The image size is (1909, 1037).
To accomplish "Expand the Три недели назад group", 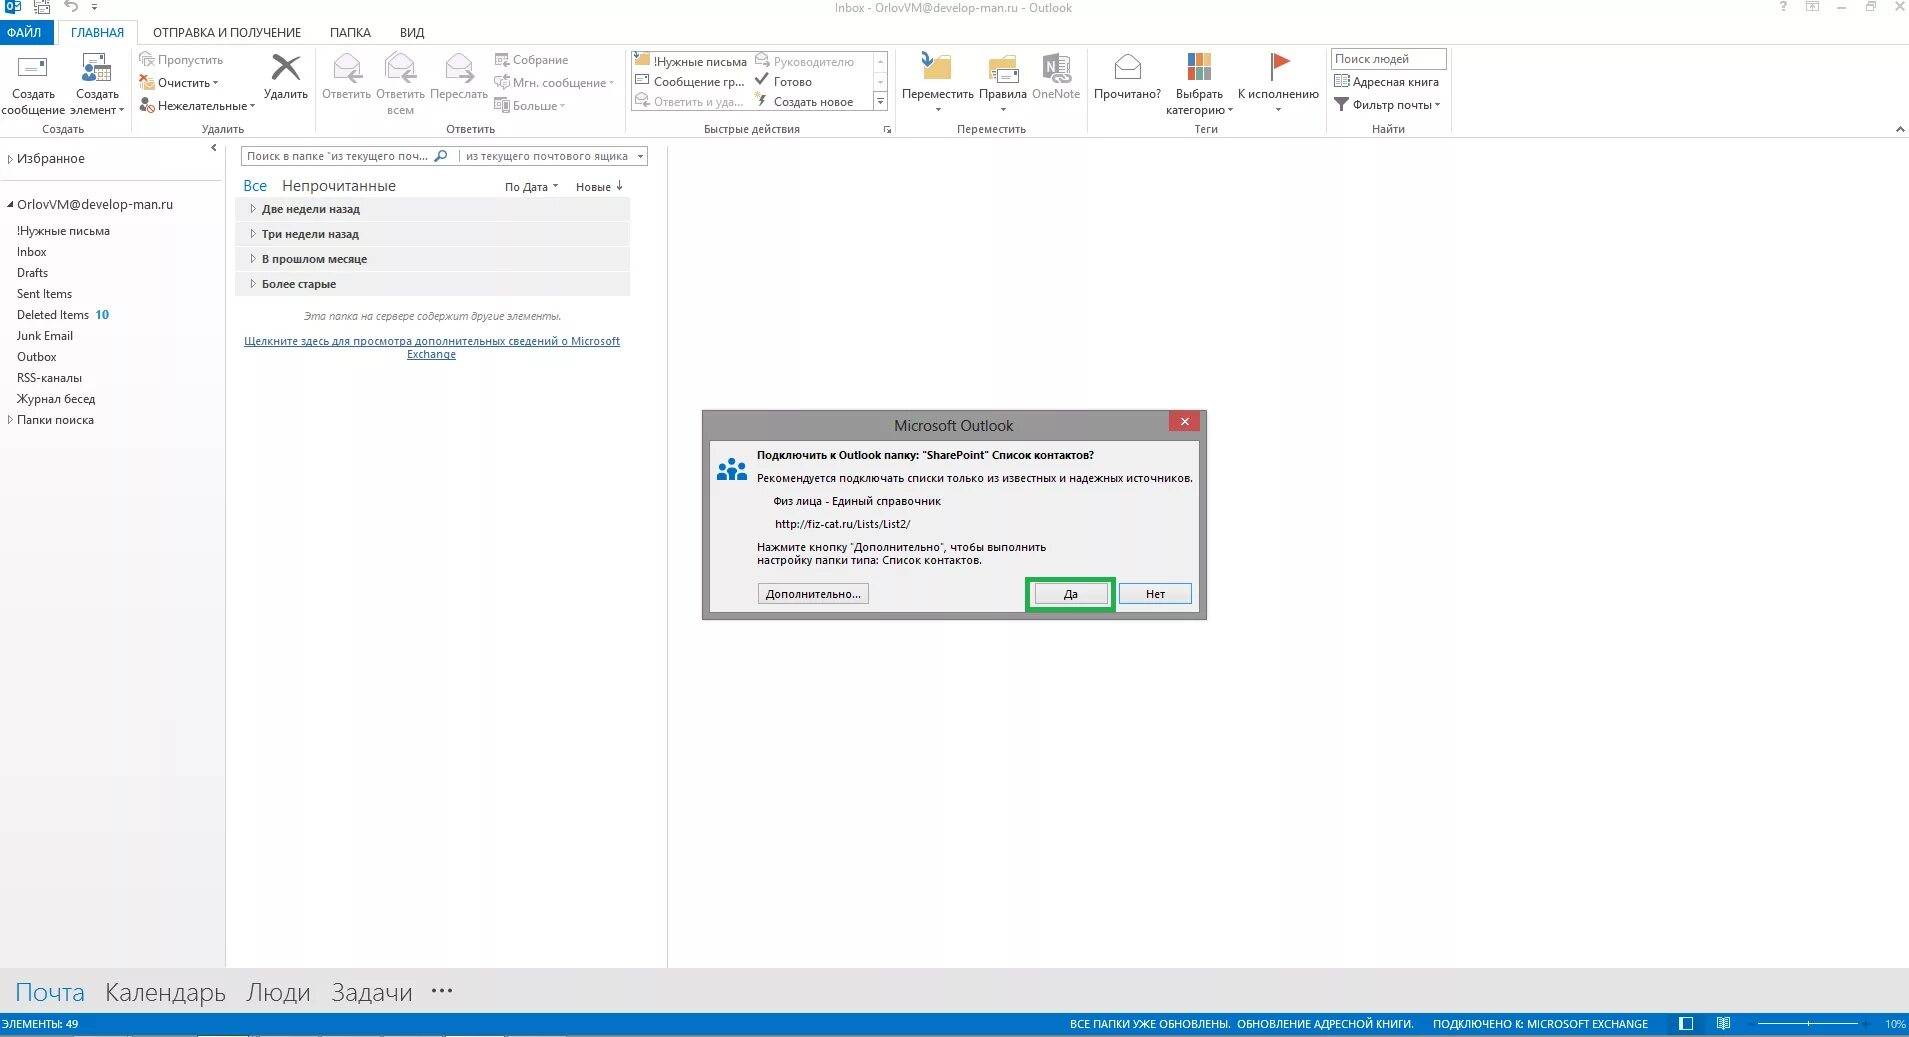I will [253, 234].
